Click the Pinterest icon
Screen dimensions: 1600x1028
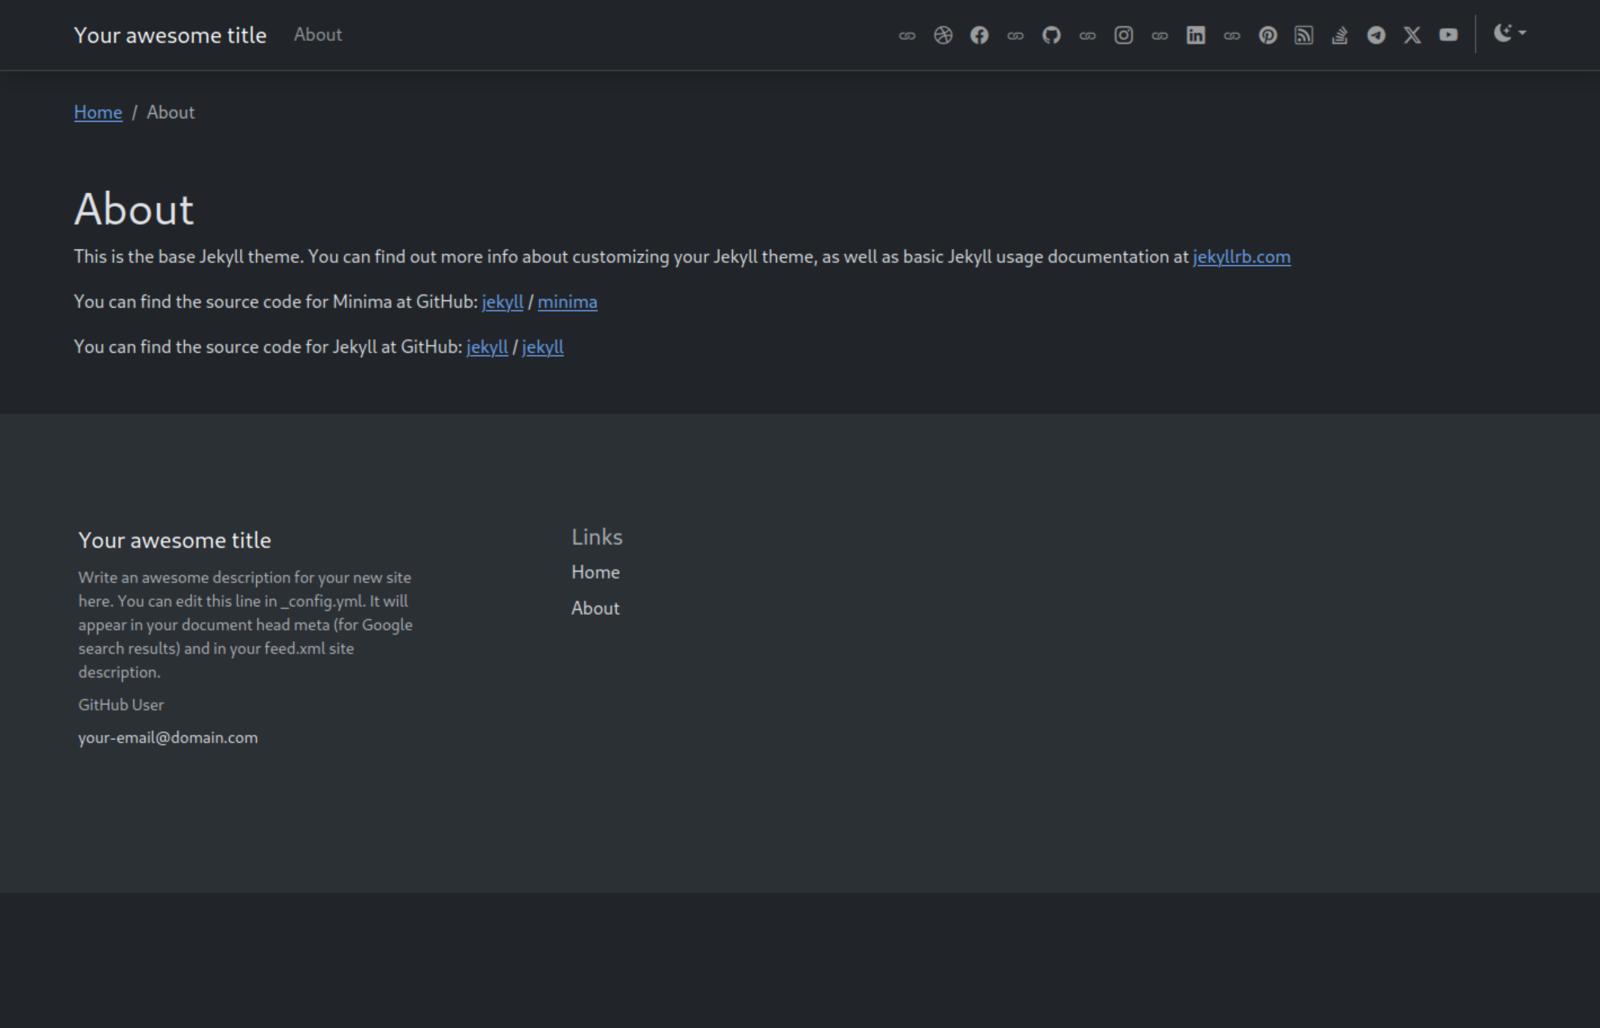pos(1268,35)
